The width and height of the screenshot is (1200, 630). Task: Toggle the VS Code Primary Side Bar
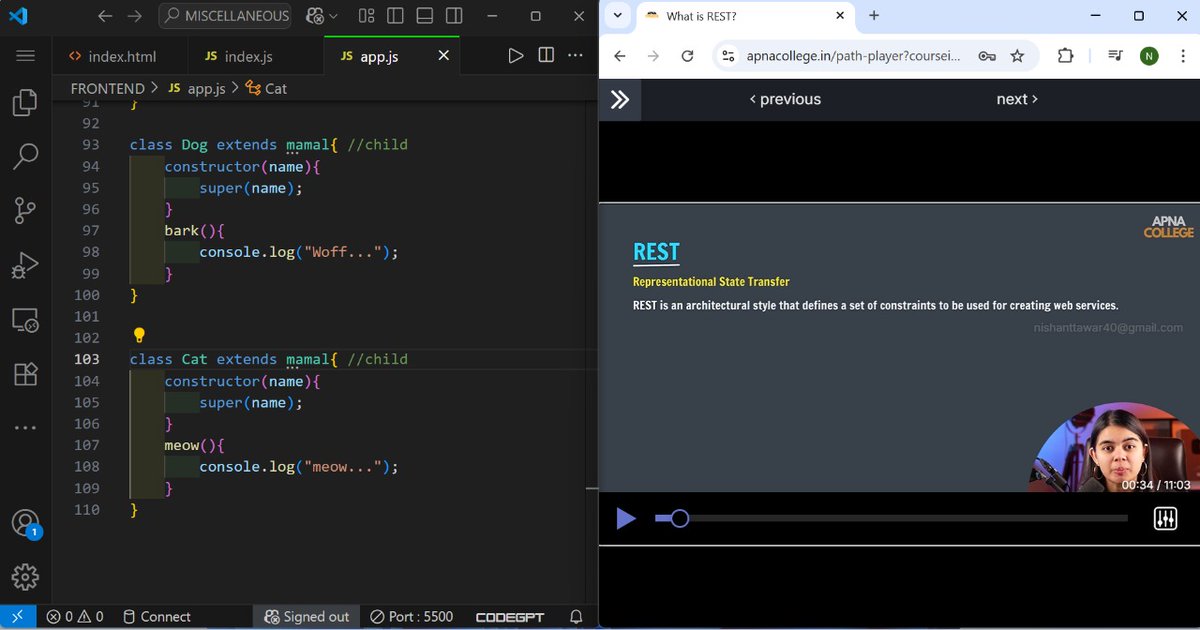tap(396, 16)
